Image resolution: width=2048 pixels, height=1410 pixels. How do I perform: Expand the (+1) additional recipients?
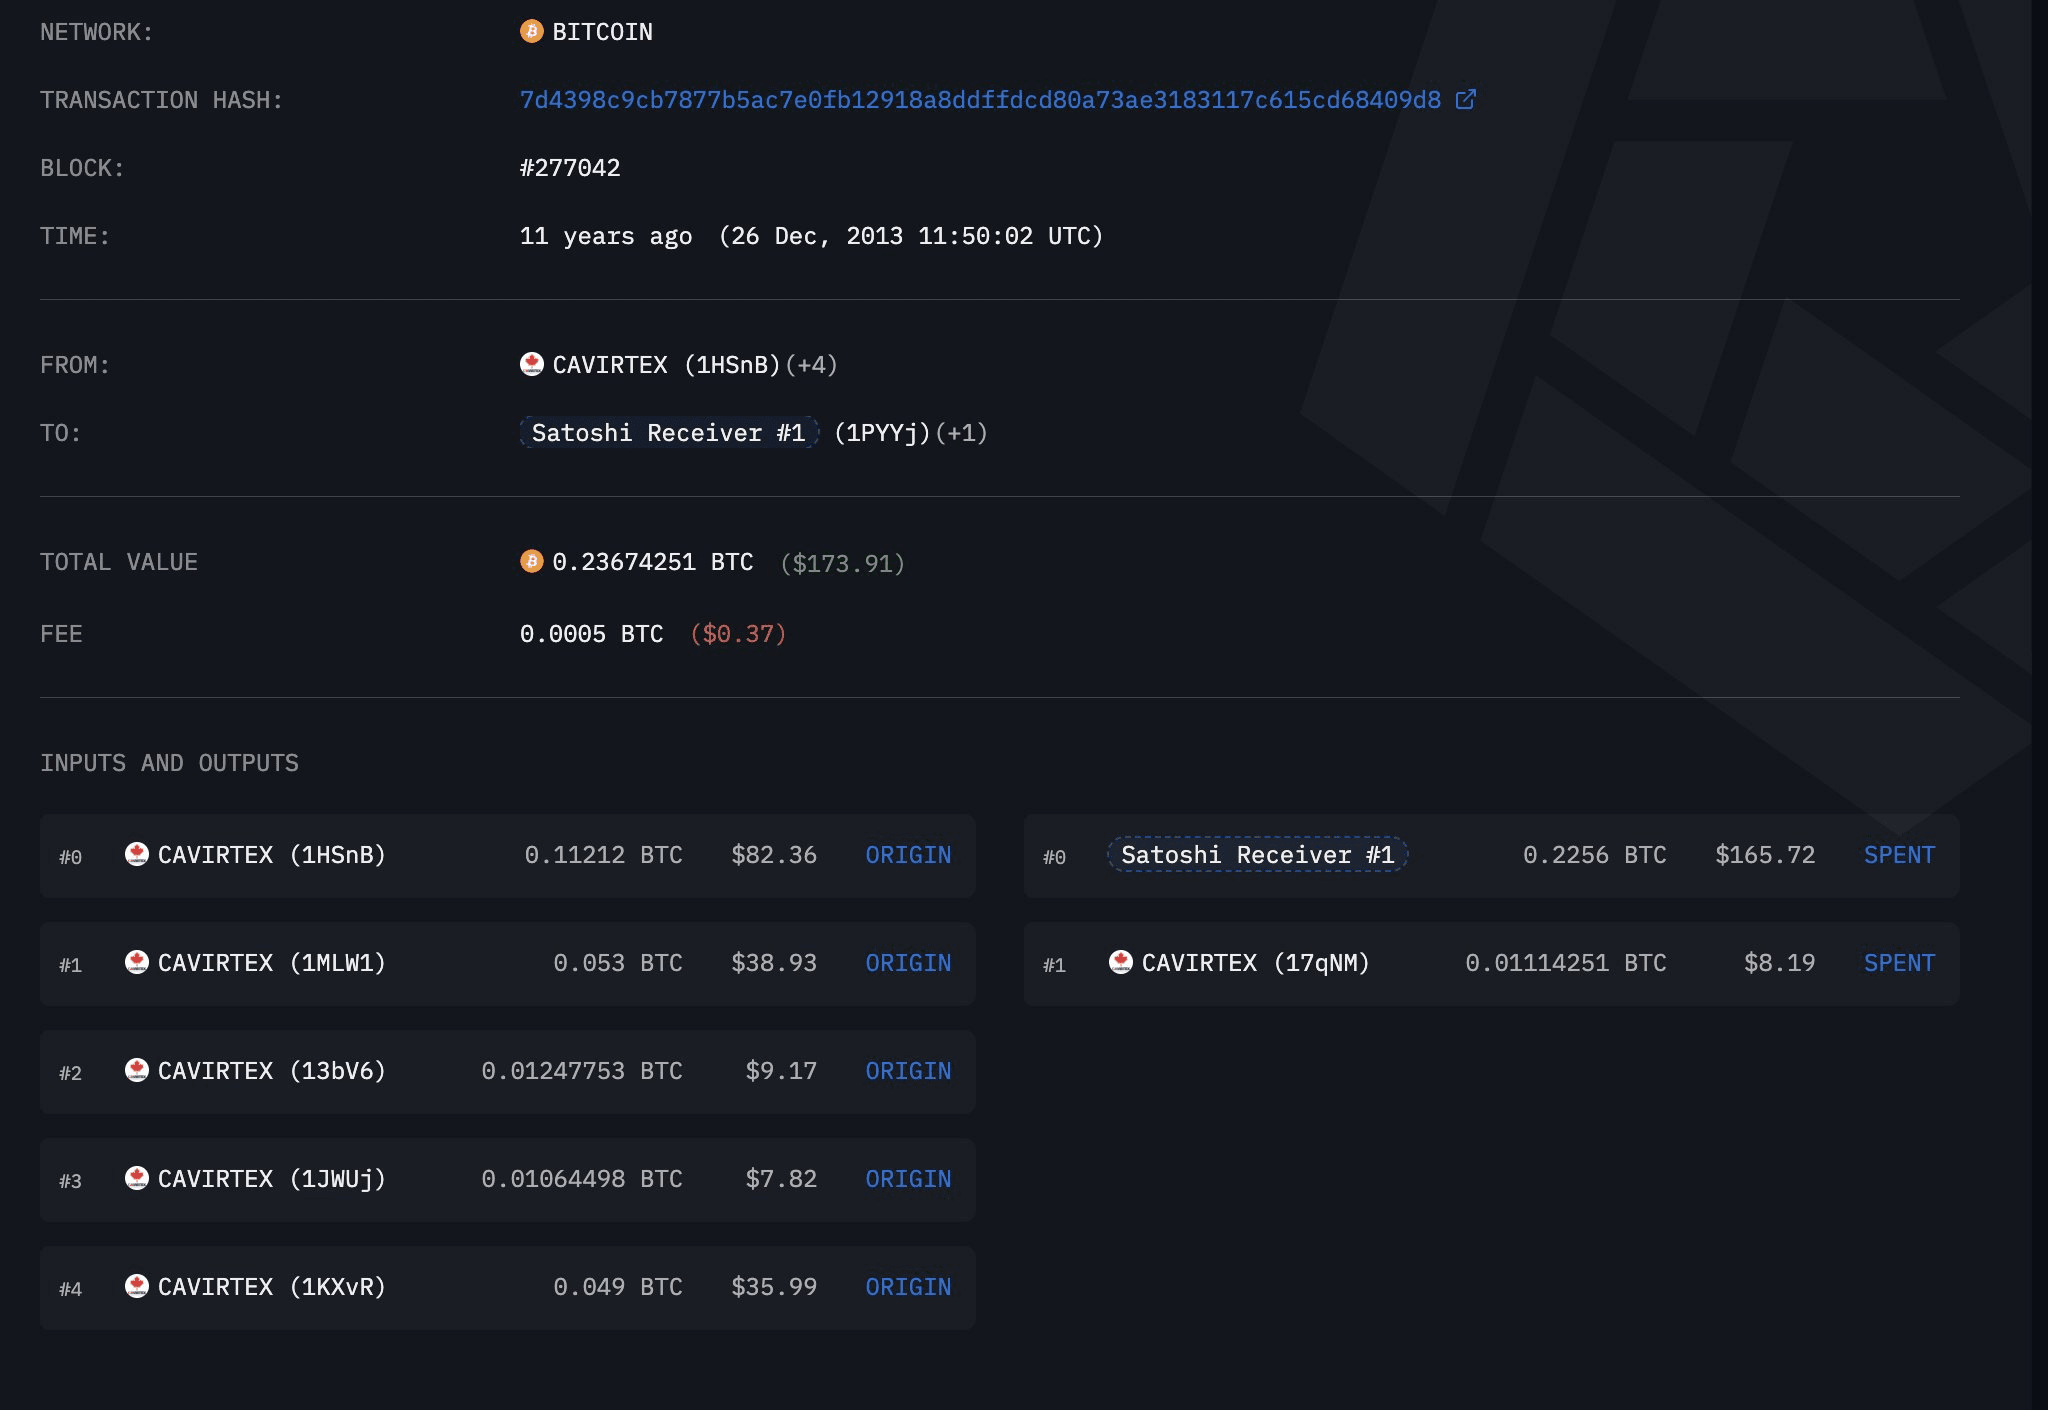961,433
